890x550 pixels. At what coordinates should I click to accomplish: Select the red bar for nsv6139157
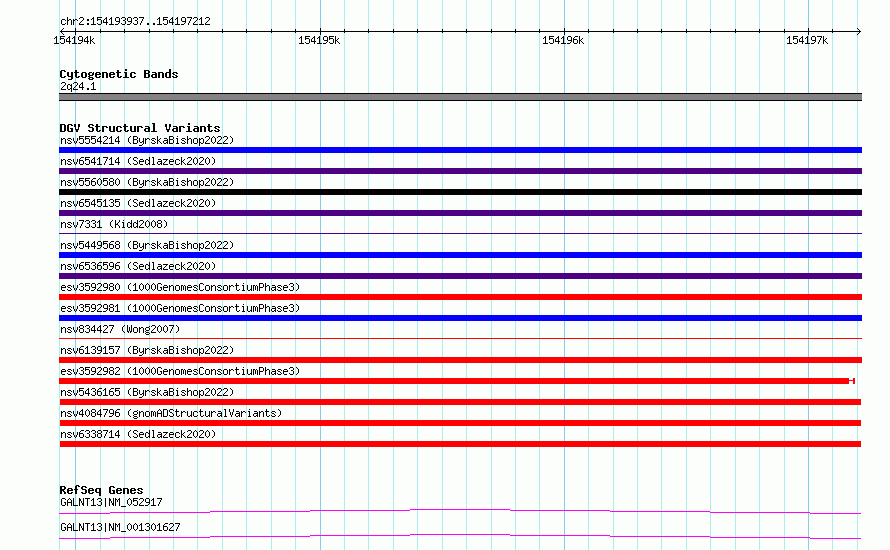[460, 360]
